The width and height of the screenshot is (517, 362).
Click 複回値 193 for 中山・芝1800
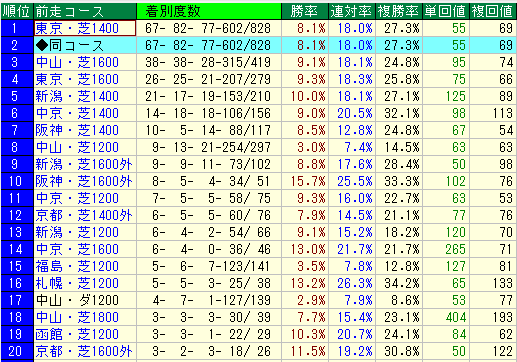click(503, 317)
